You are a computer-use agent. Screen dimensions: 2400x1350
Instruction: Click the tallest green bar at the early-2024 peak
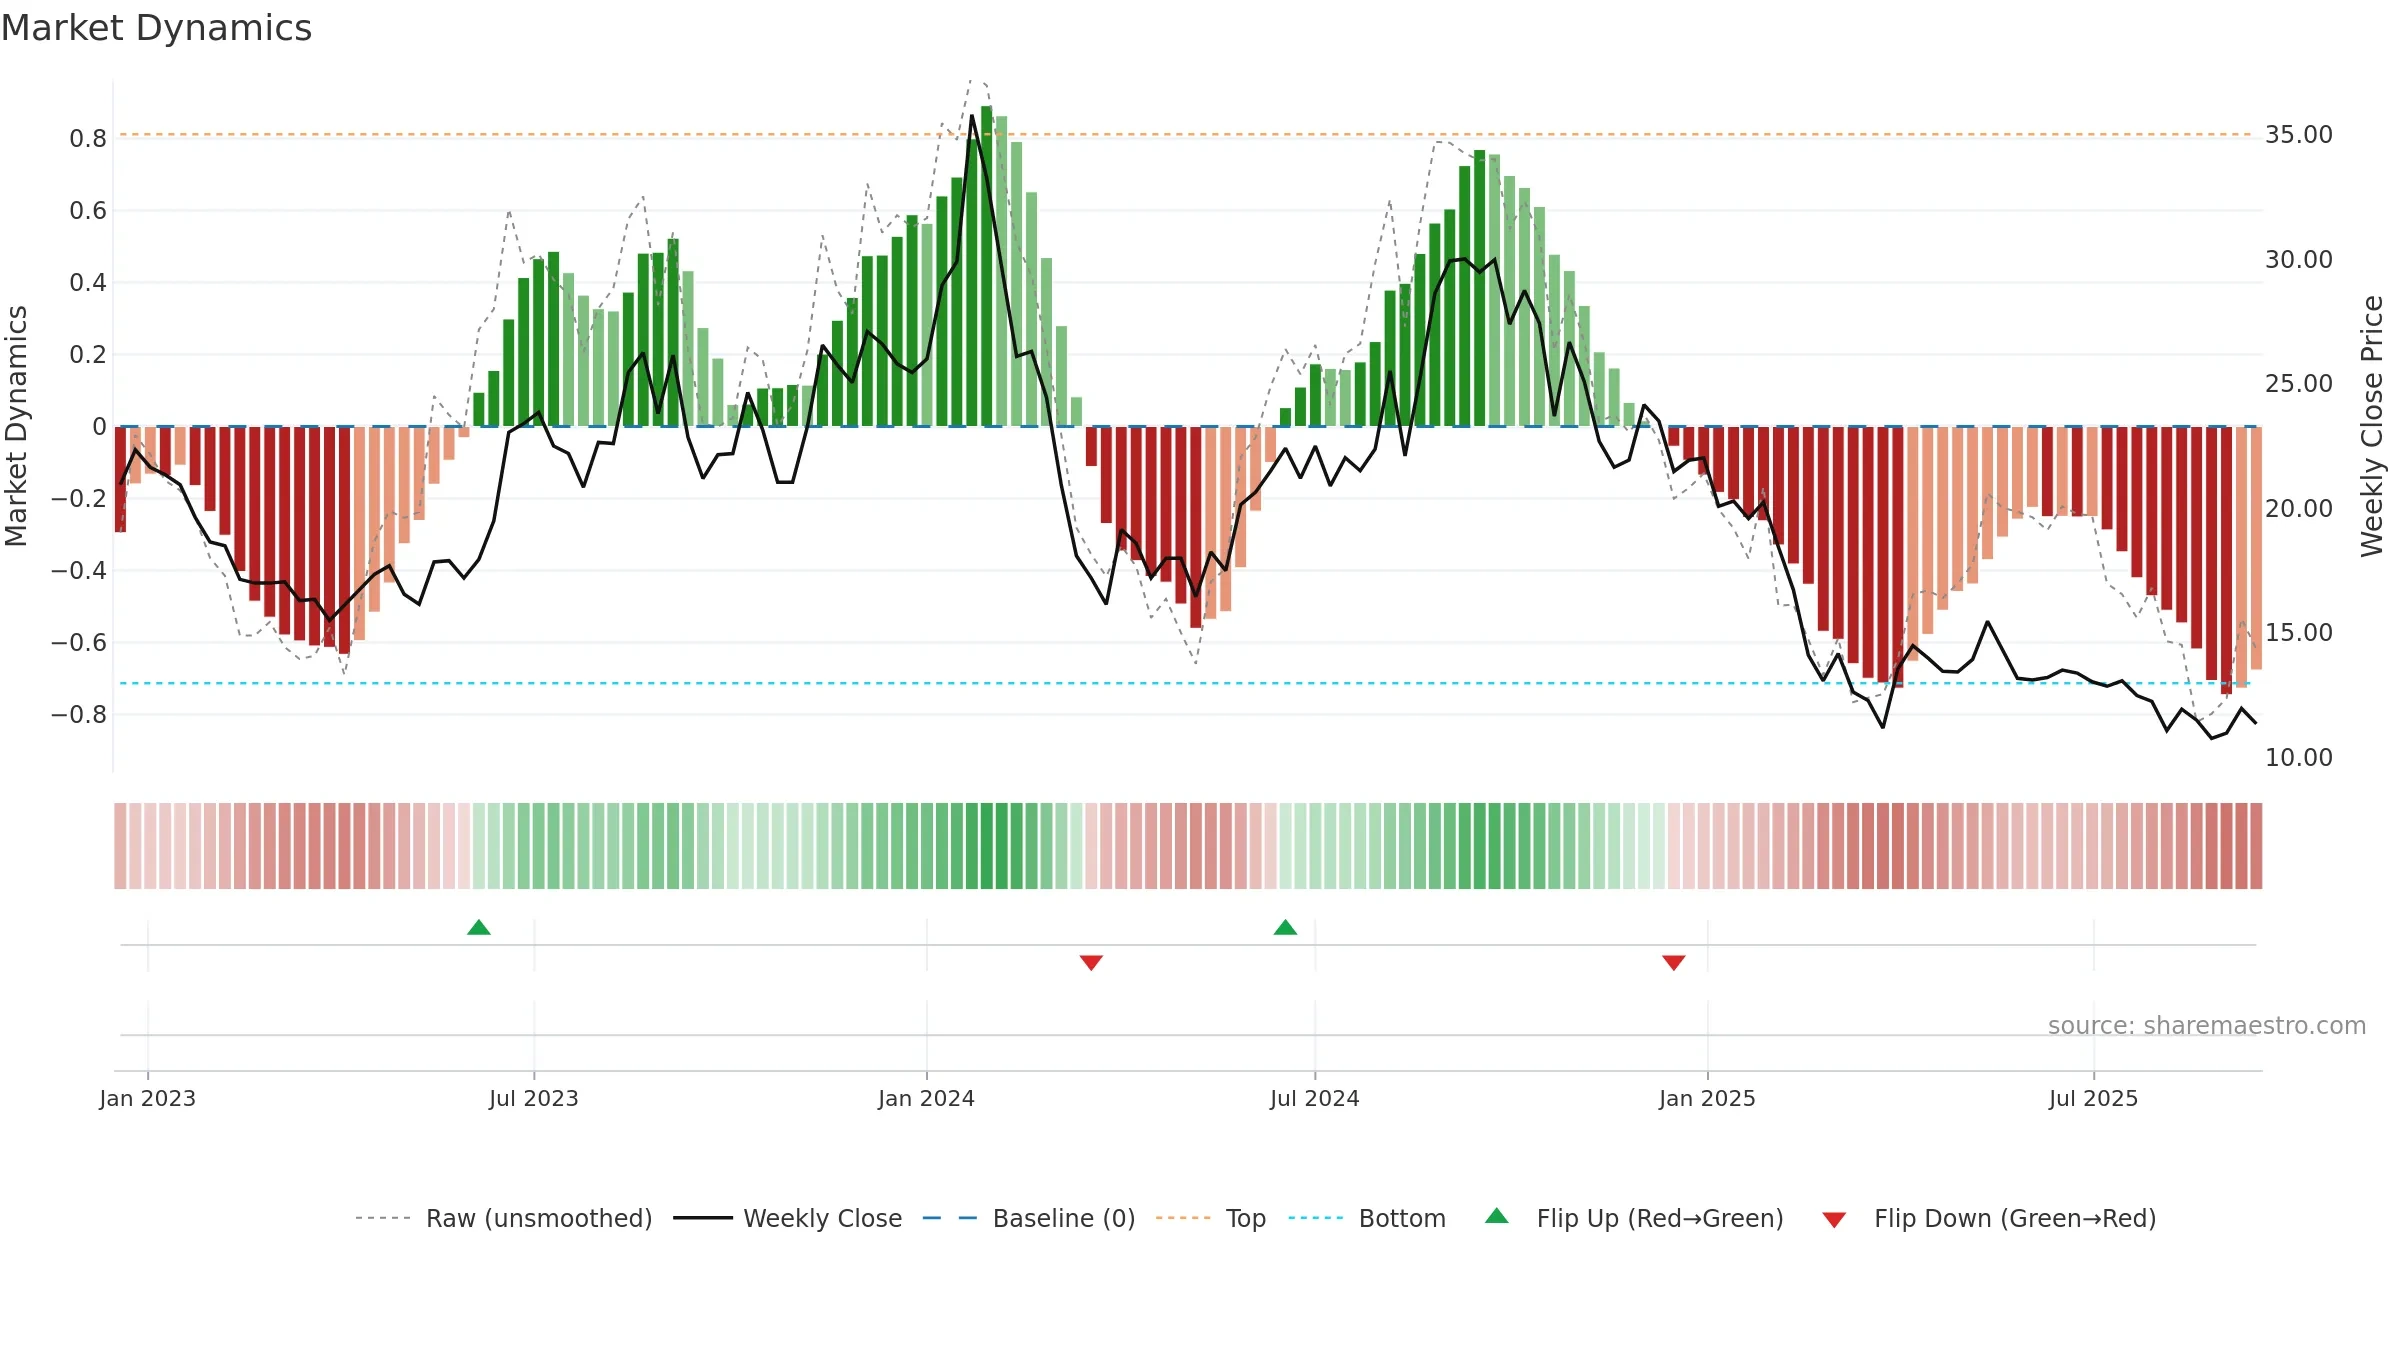tap(987, 266)
